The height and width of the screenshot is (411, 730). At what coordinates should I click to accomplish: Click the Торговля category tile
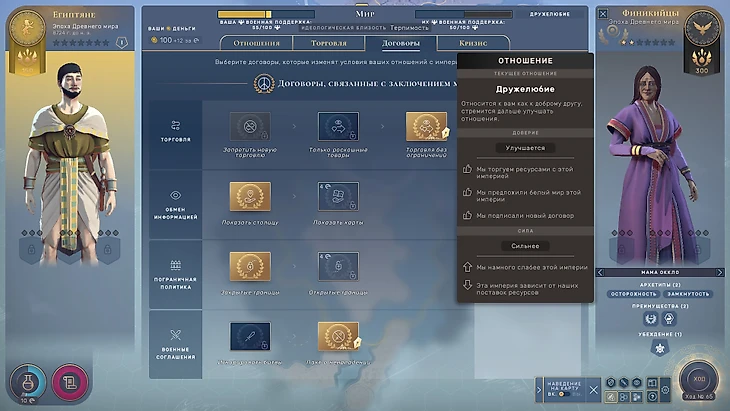[176, 135]
